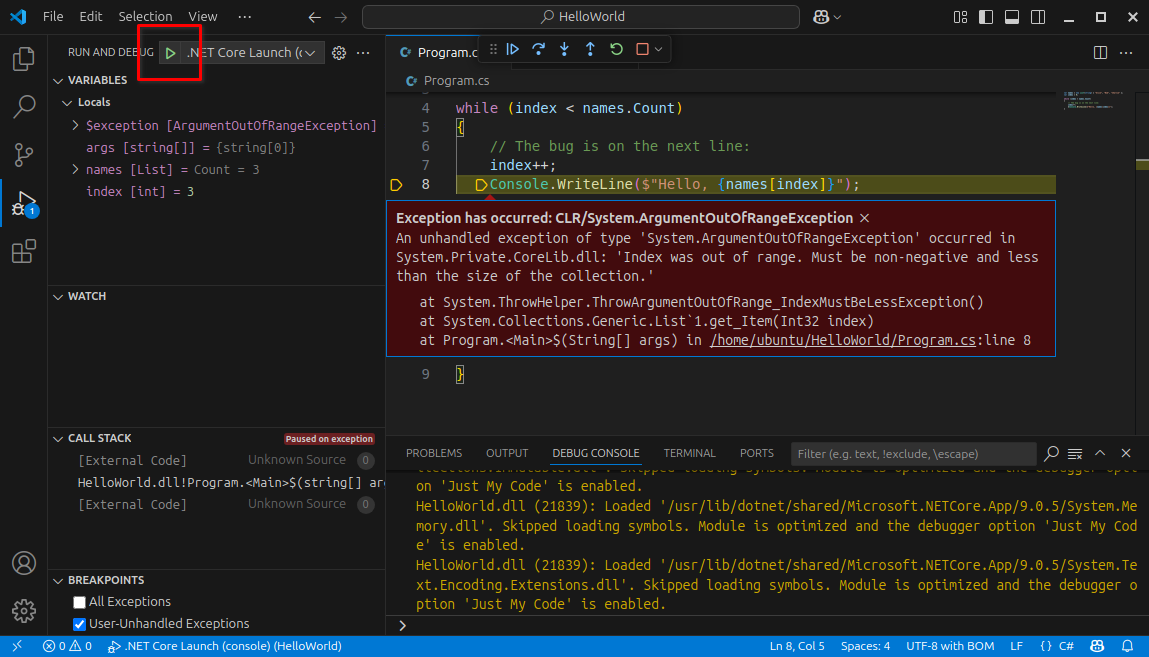The height and width of the screenshot is (657, 1149).
Task: Stop the debug session
Action: 642,49
